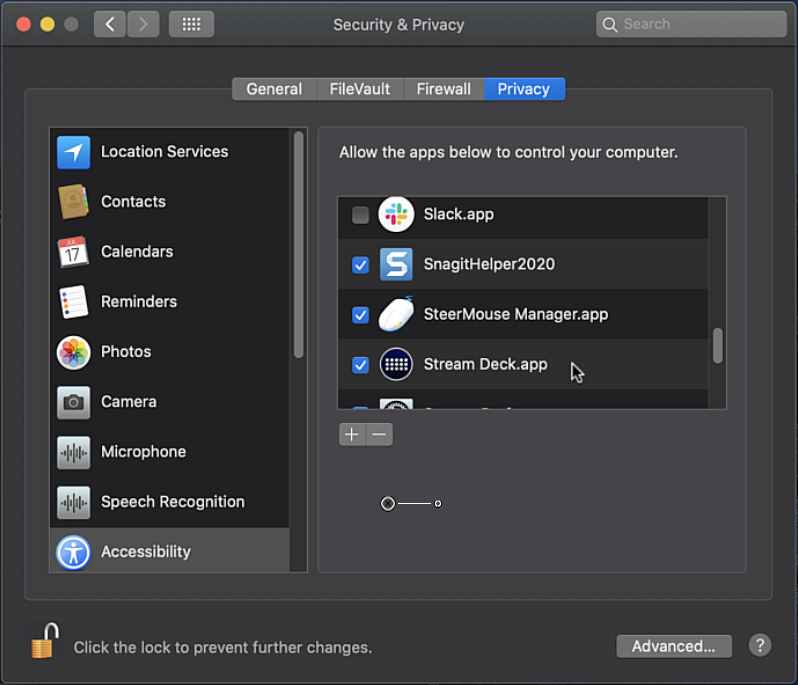
Task: Select the Stream Deck.app name text
Action: pyautogui.click(x=486, y=364)
